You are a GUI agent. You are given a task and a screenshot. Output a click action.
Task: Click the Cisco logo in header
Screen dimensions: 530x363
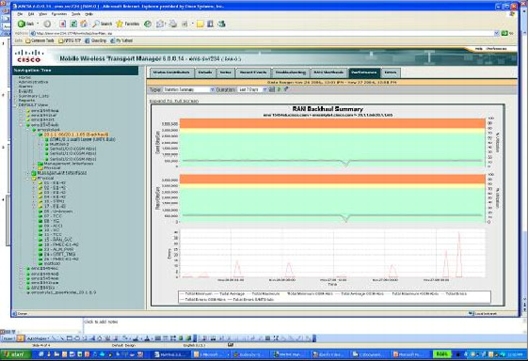[x=29, y=56]
